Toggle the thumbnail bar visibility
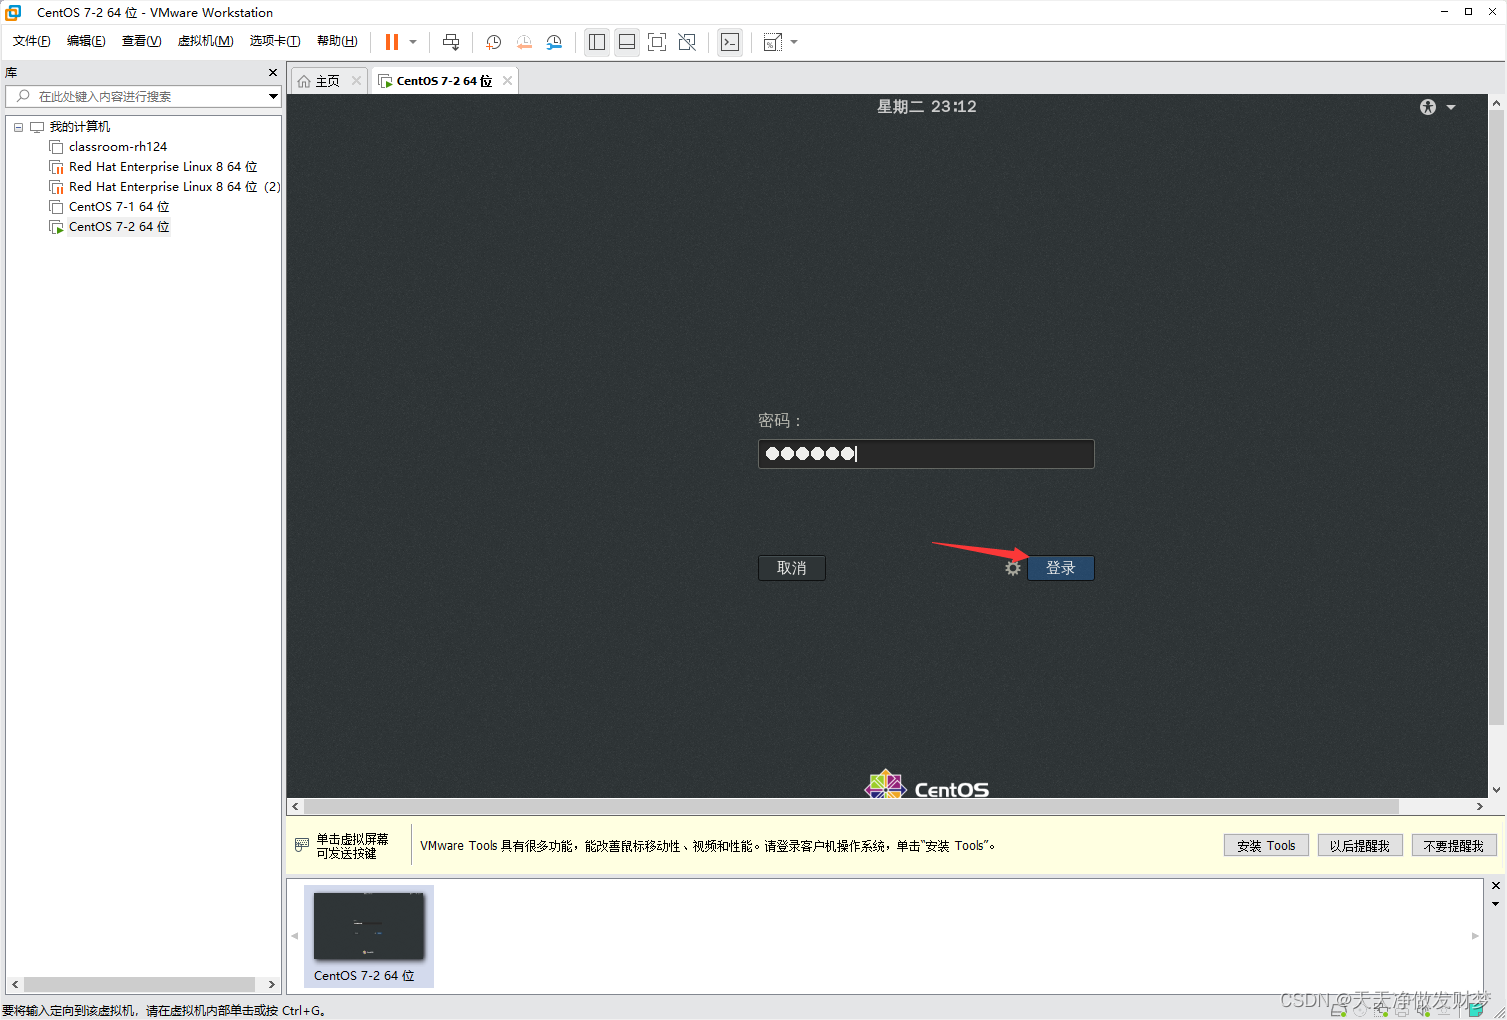Viewport: 1507px width, 1020px height. pyautogui.click(x=627, y=42)
